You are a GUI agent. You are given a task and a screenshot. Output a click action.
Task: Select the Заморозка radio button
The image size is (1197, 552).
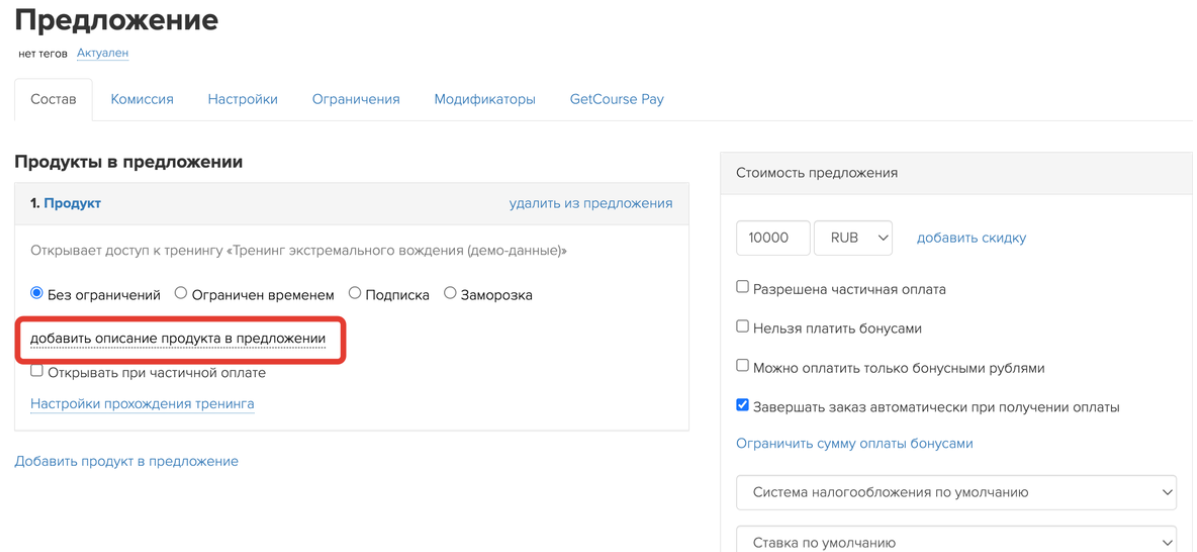[450, 293]
